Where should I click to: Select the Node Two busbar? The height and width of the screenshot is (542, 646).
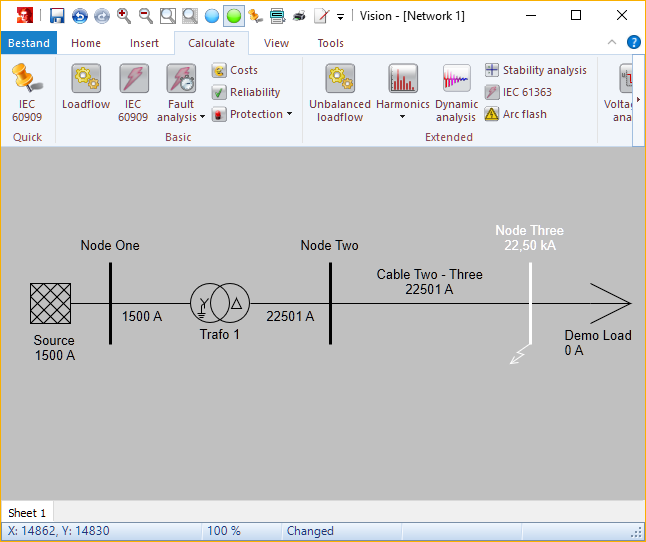330,304
